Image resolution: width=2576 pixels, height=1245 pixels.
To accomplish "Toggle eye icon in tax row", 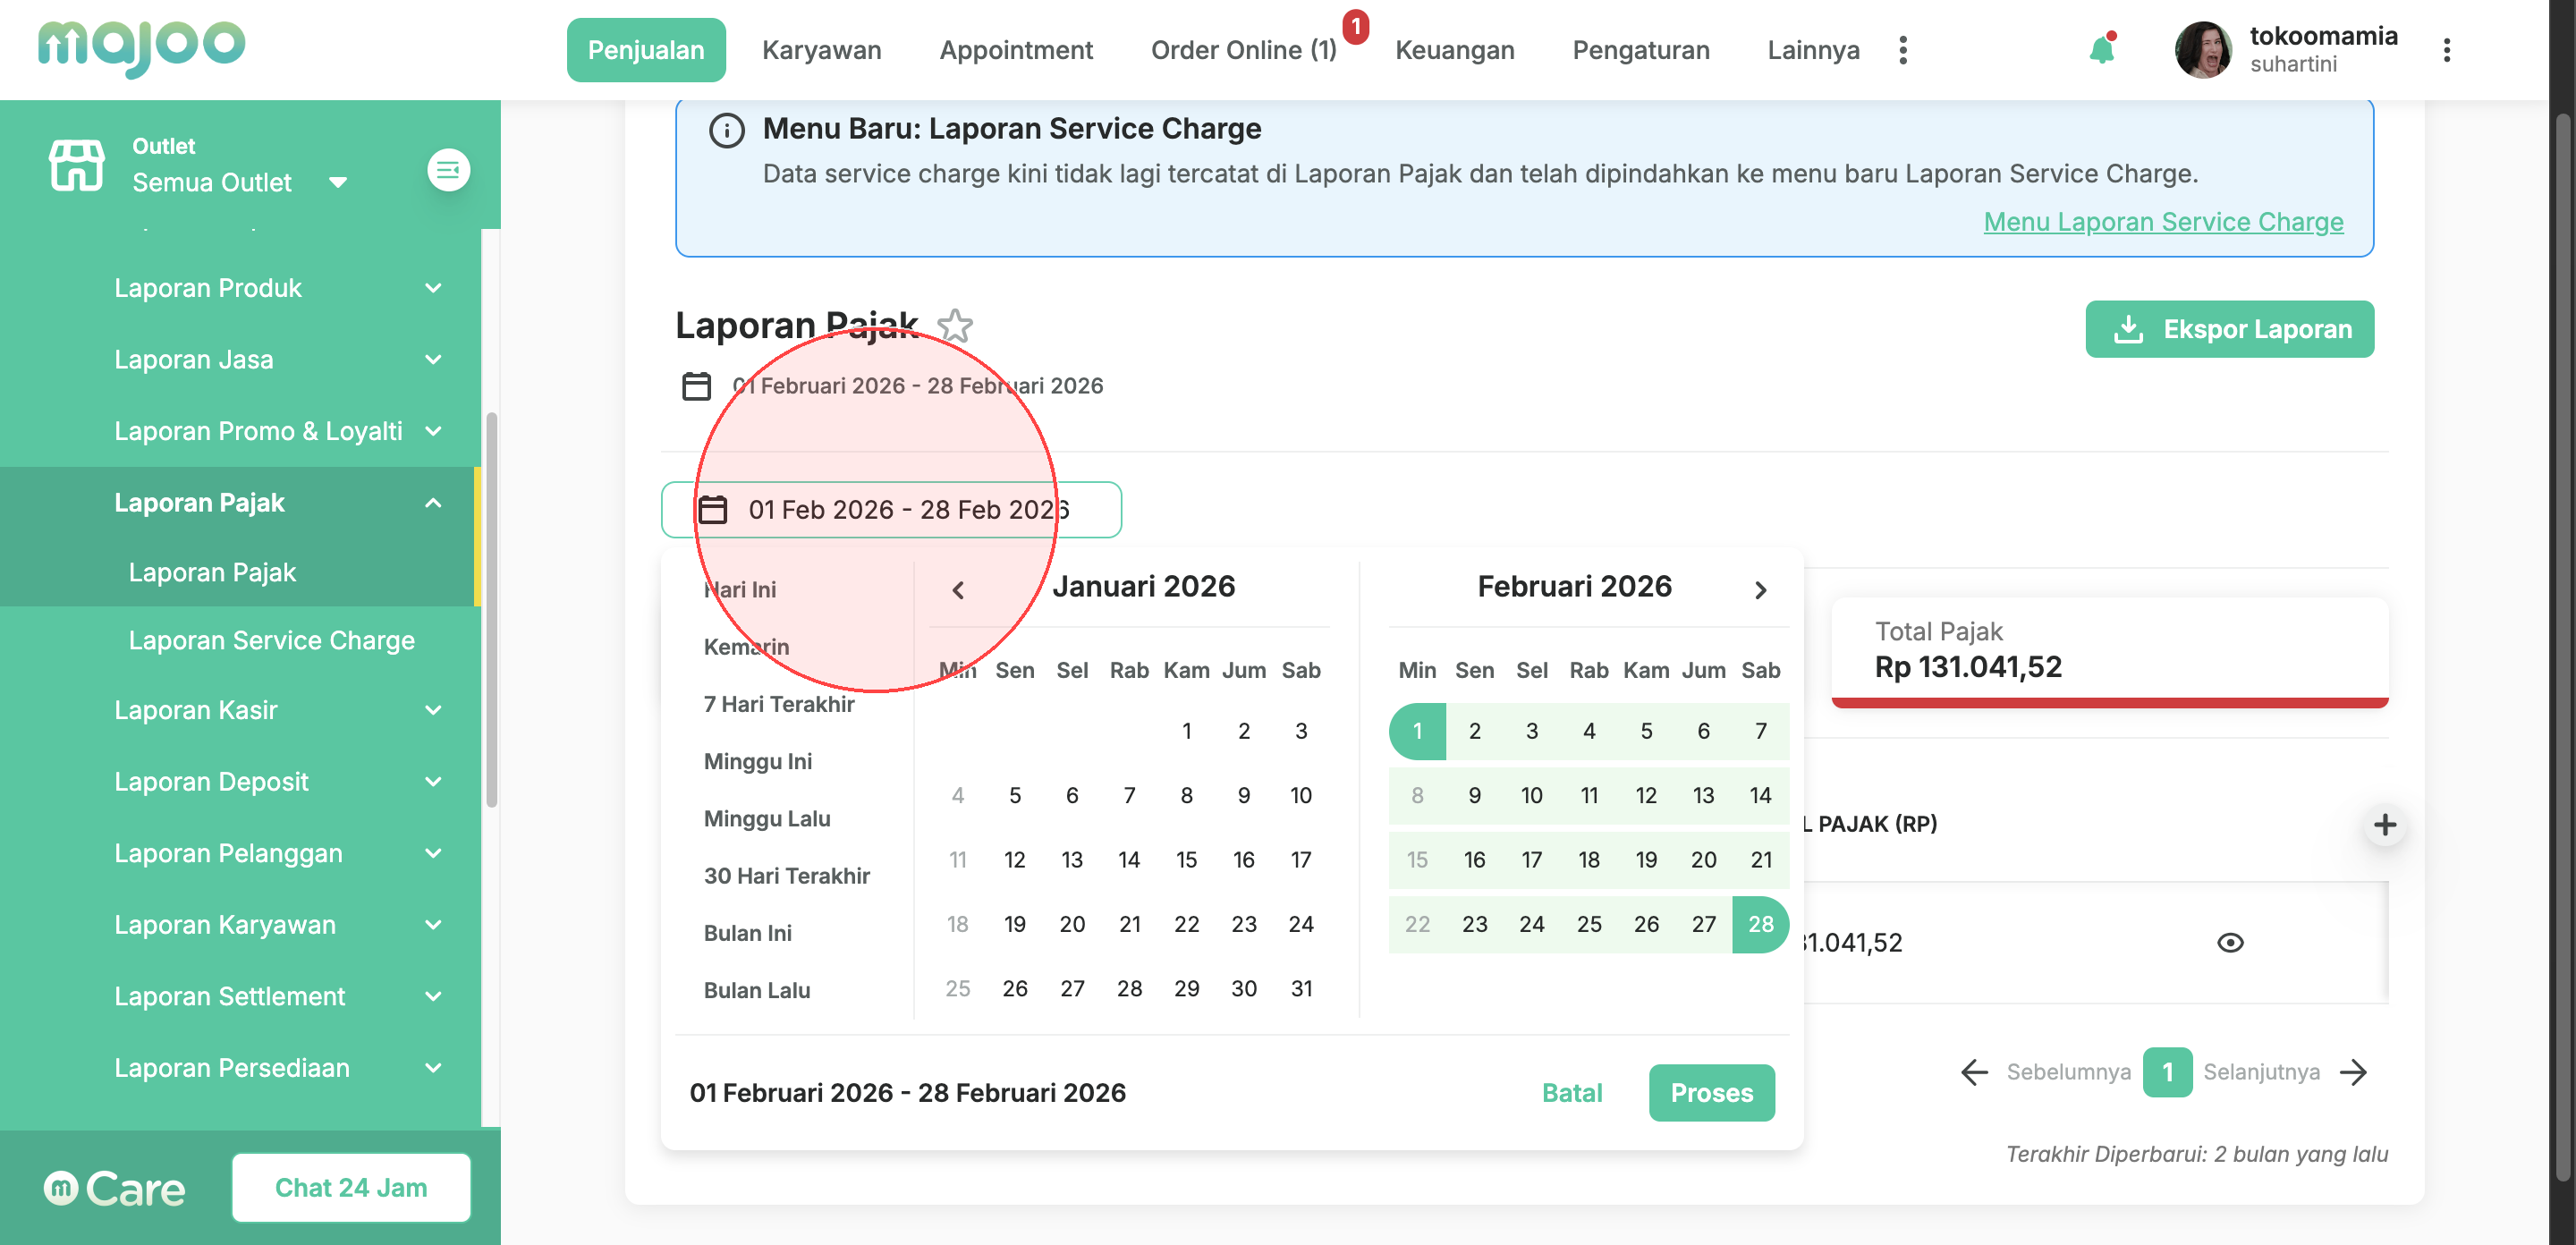I will point(2229,943).
